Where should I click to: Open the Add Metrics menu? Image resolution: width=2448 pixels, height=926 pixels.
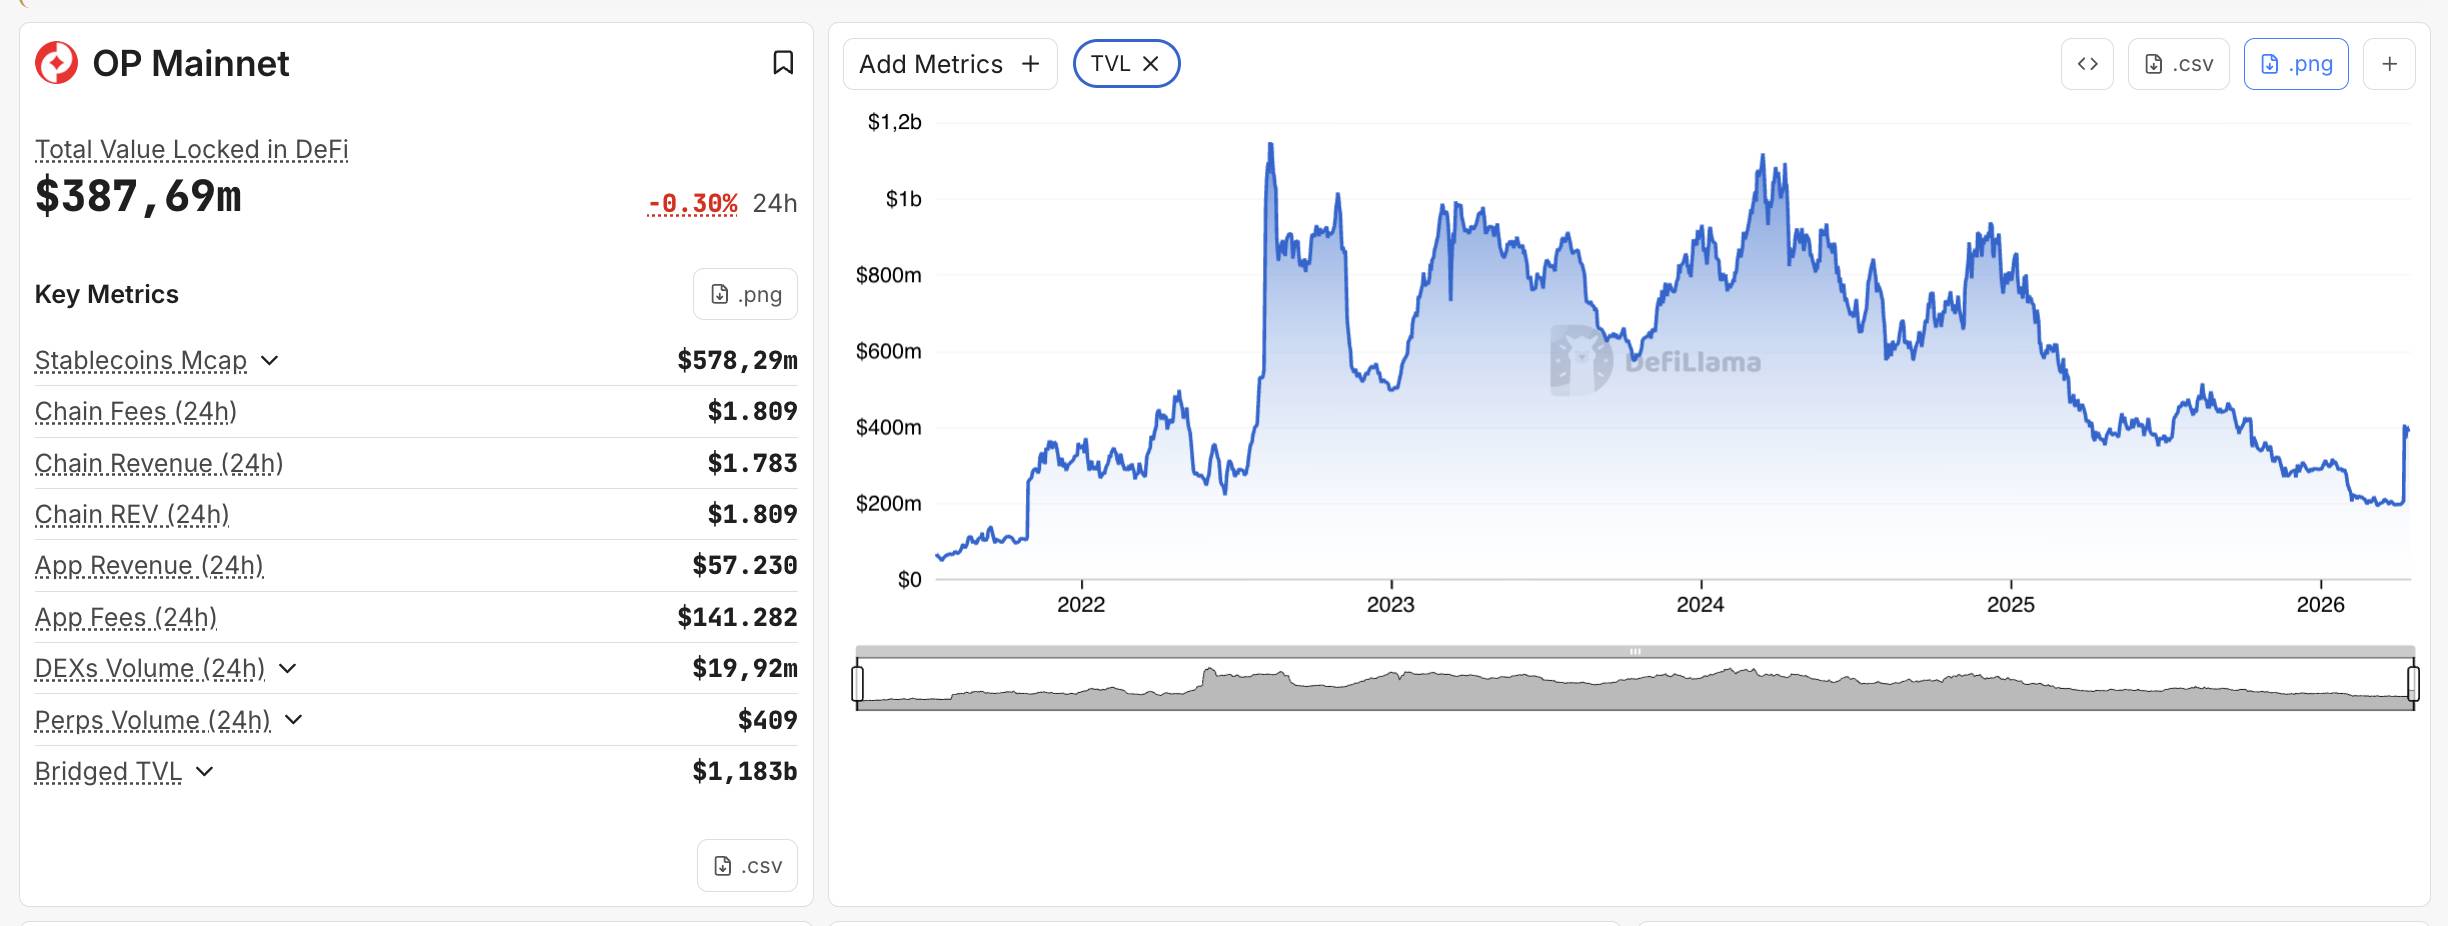(x=948, y=63)
